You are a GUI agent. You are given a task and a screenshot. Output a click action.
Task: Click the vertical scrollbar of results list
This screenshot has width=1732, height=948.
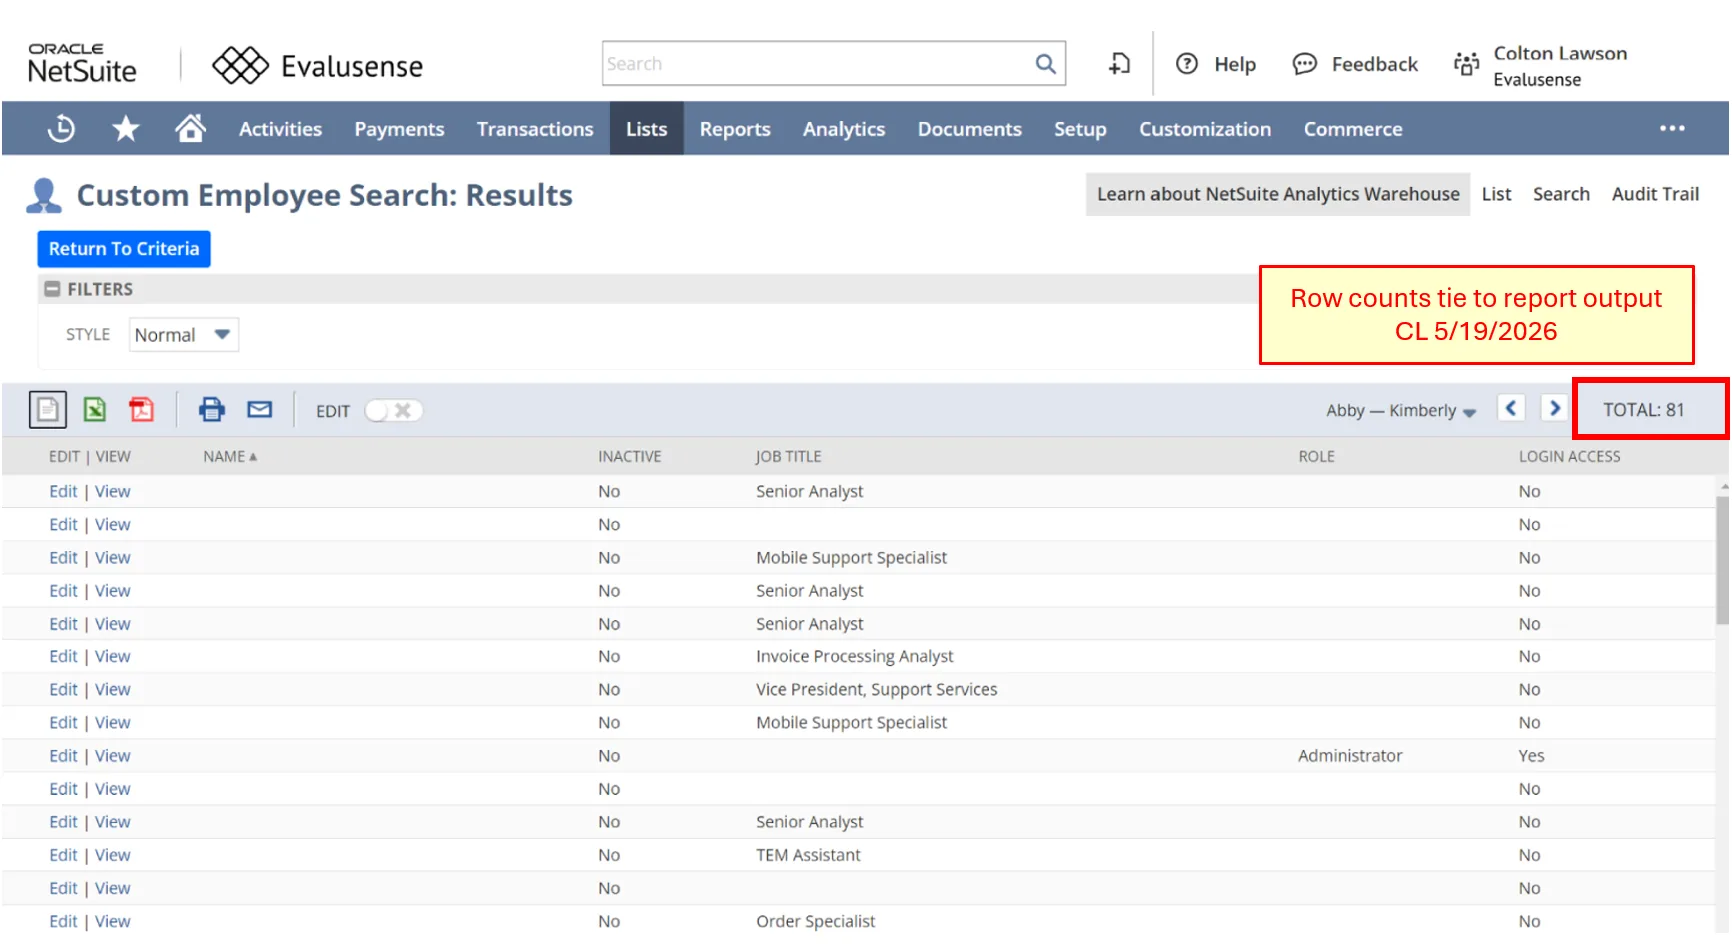(x=1723, y=560)
